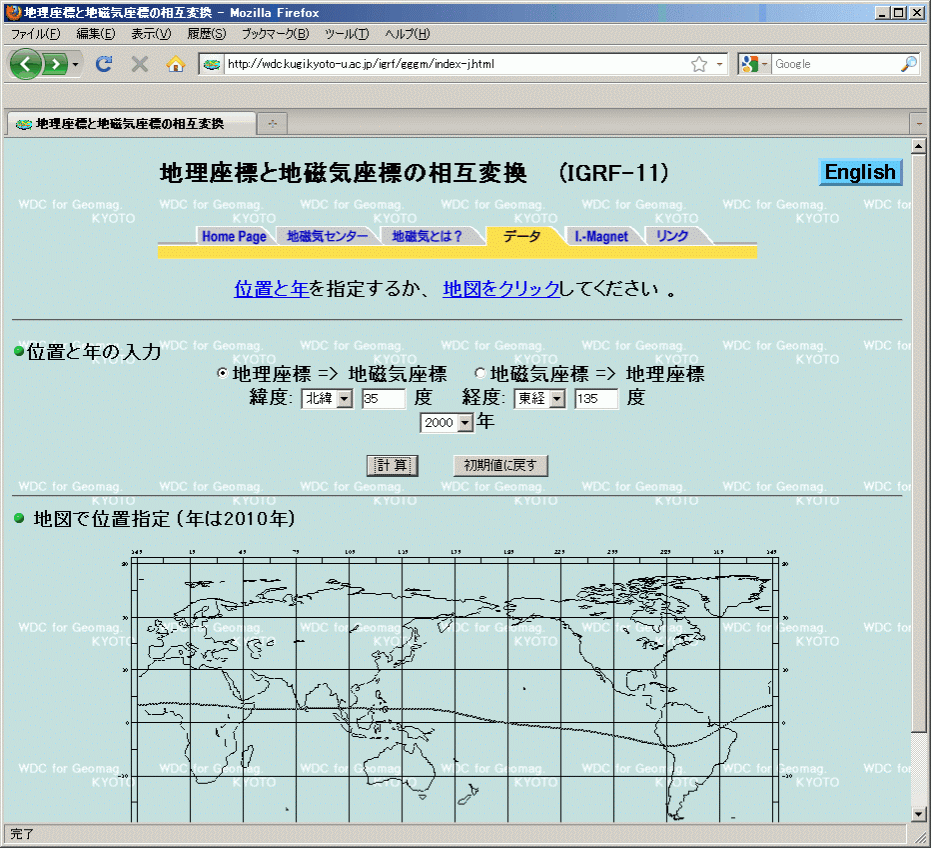The height and width of the screenshot is (849, 932).
Task: Click the URL address field
Action: tap(456, 64)
